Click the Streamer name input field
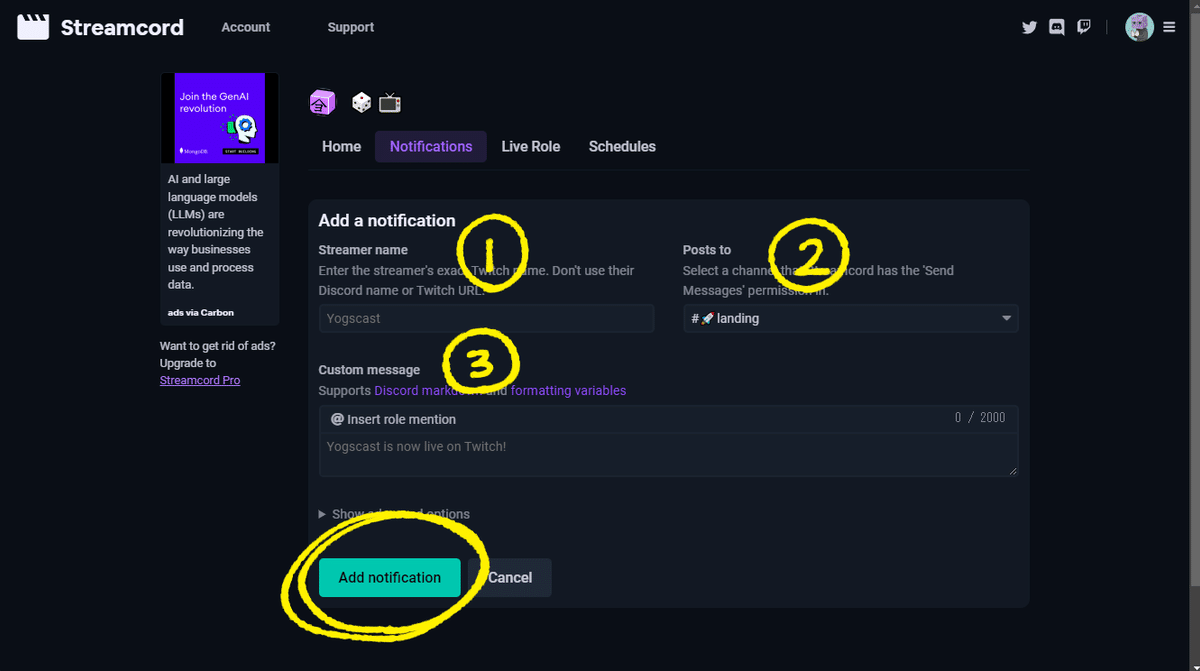The height and width of the screenshot is (671, 1200). (486, 318)
